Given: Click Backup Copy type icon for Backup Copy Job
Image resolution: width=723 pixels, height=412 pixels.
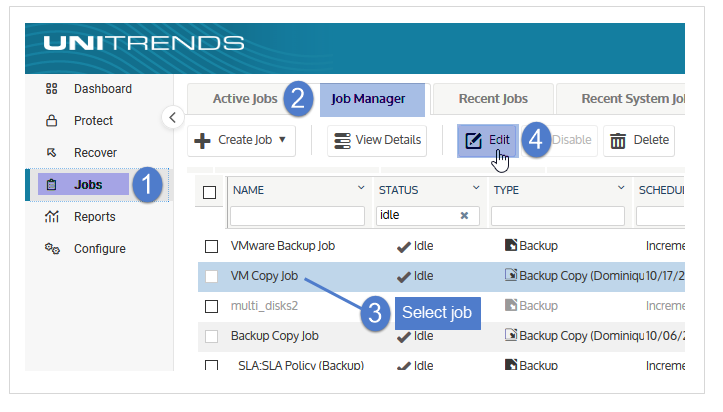Looking at the screenshot, I should pos(510,335).
